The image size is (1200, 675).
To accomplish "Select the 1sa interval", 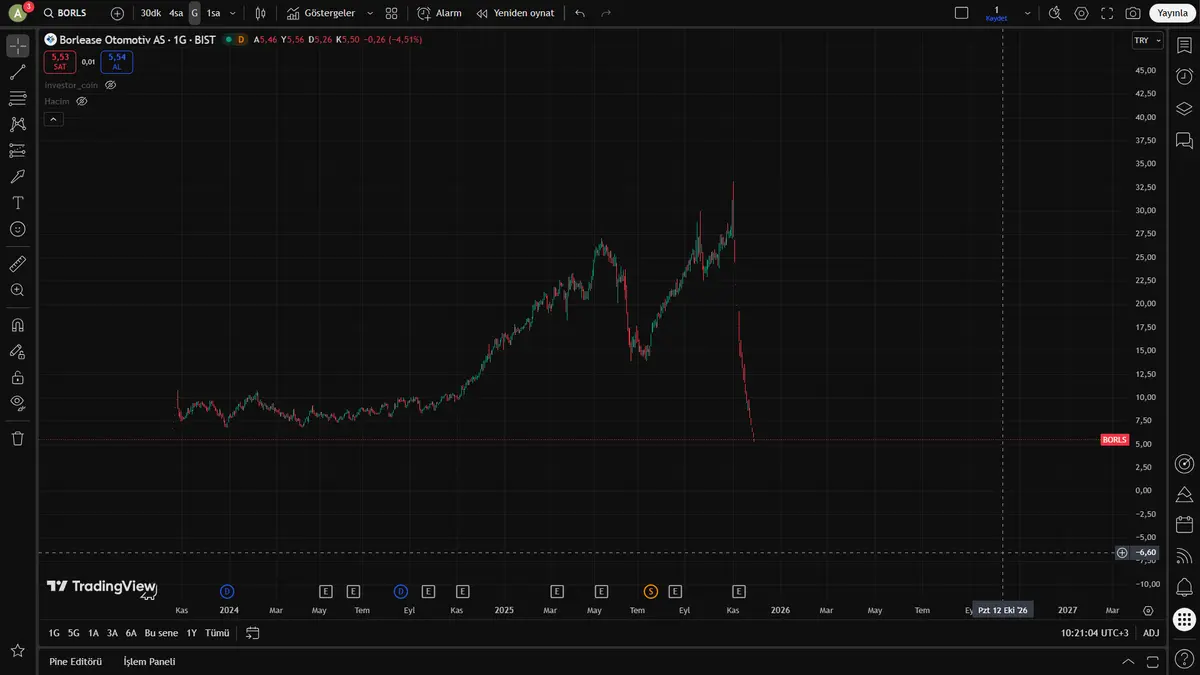I will (x=213, y=13).
